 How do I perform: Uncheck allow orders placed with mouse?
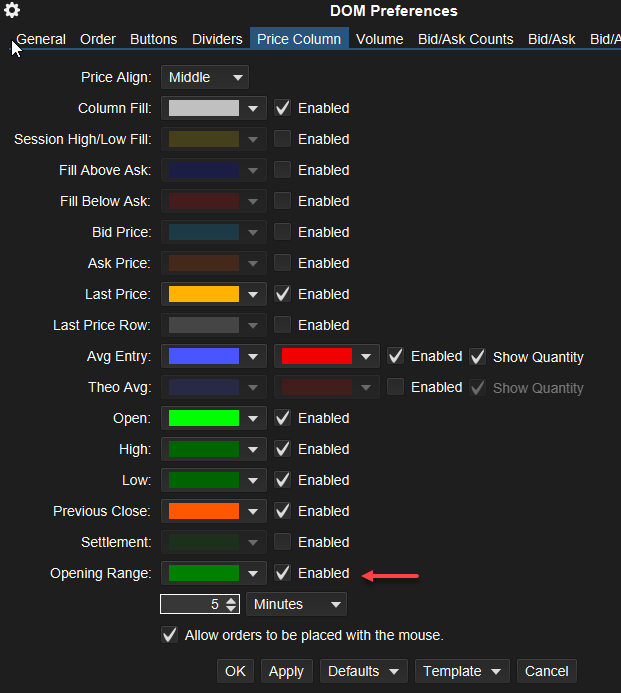[170, 635]
